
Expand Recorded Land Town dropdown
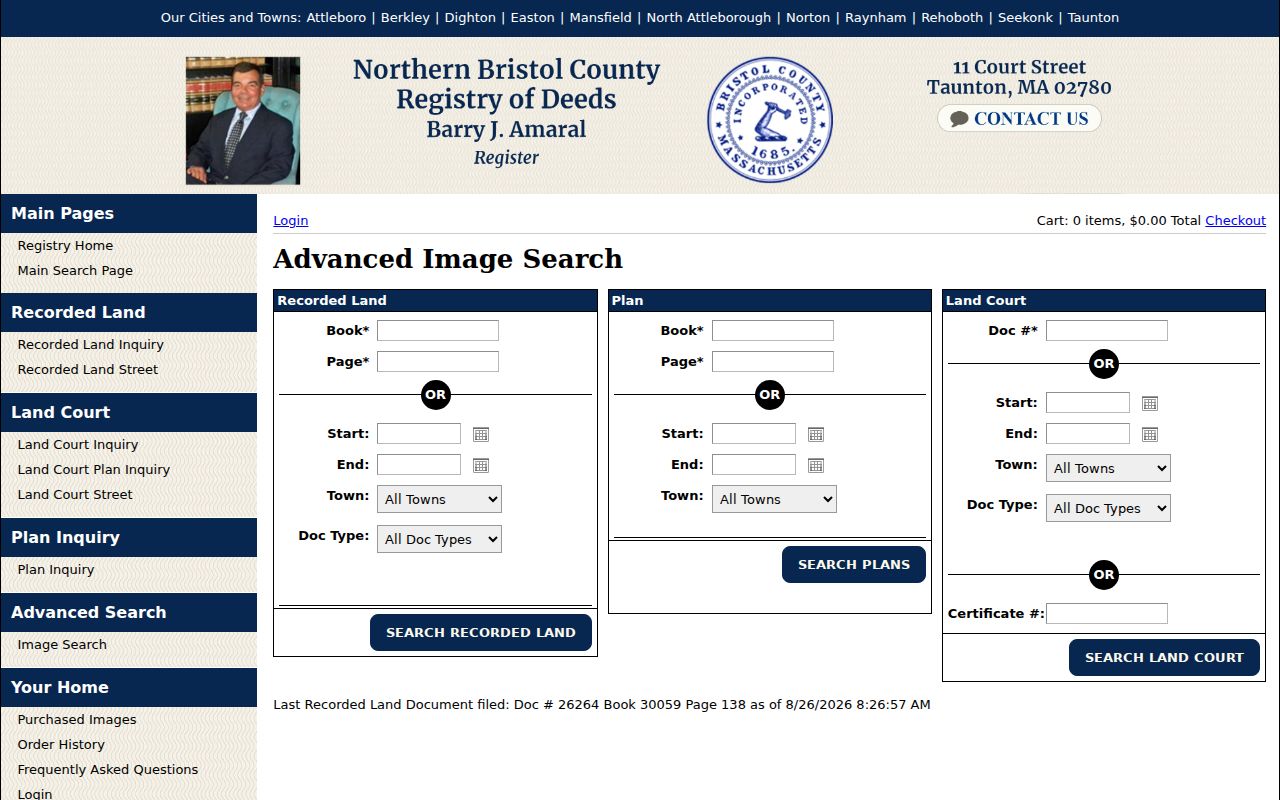click(x=439, y=499)
